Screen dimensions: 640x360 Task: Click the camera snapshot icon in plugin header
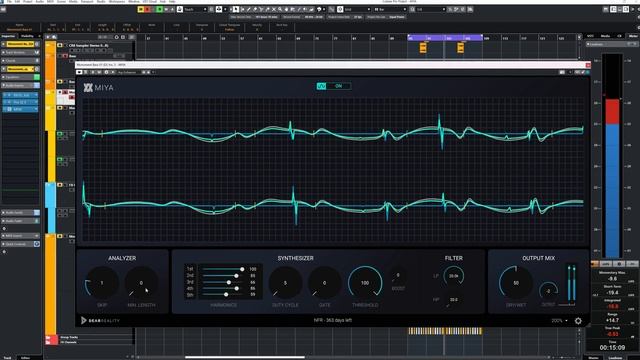click(x=562, y=72)
